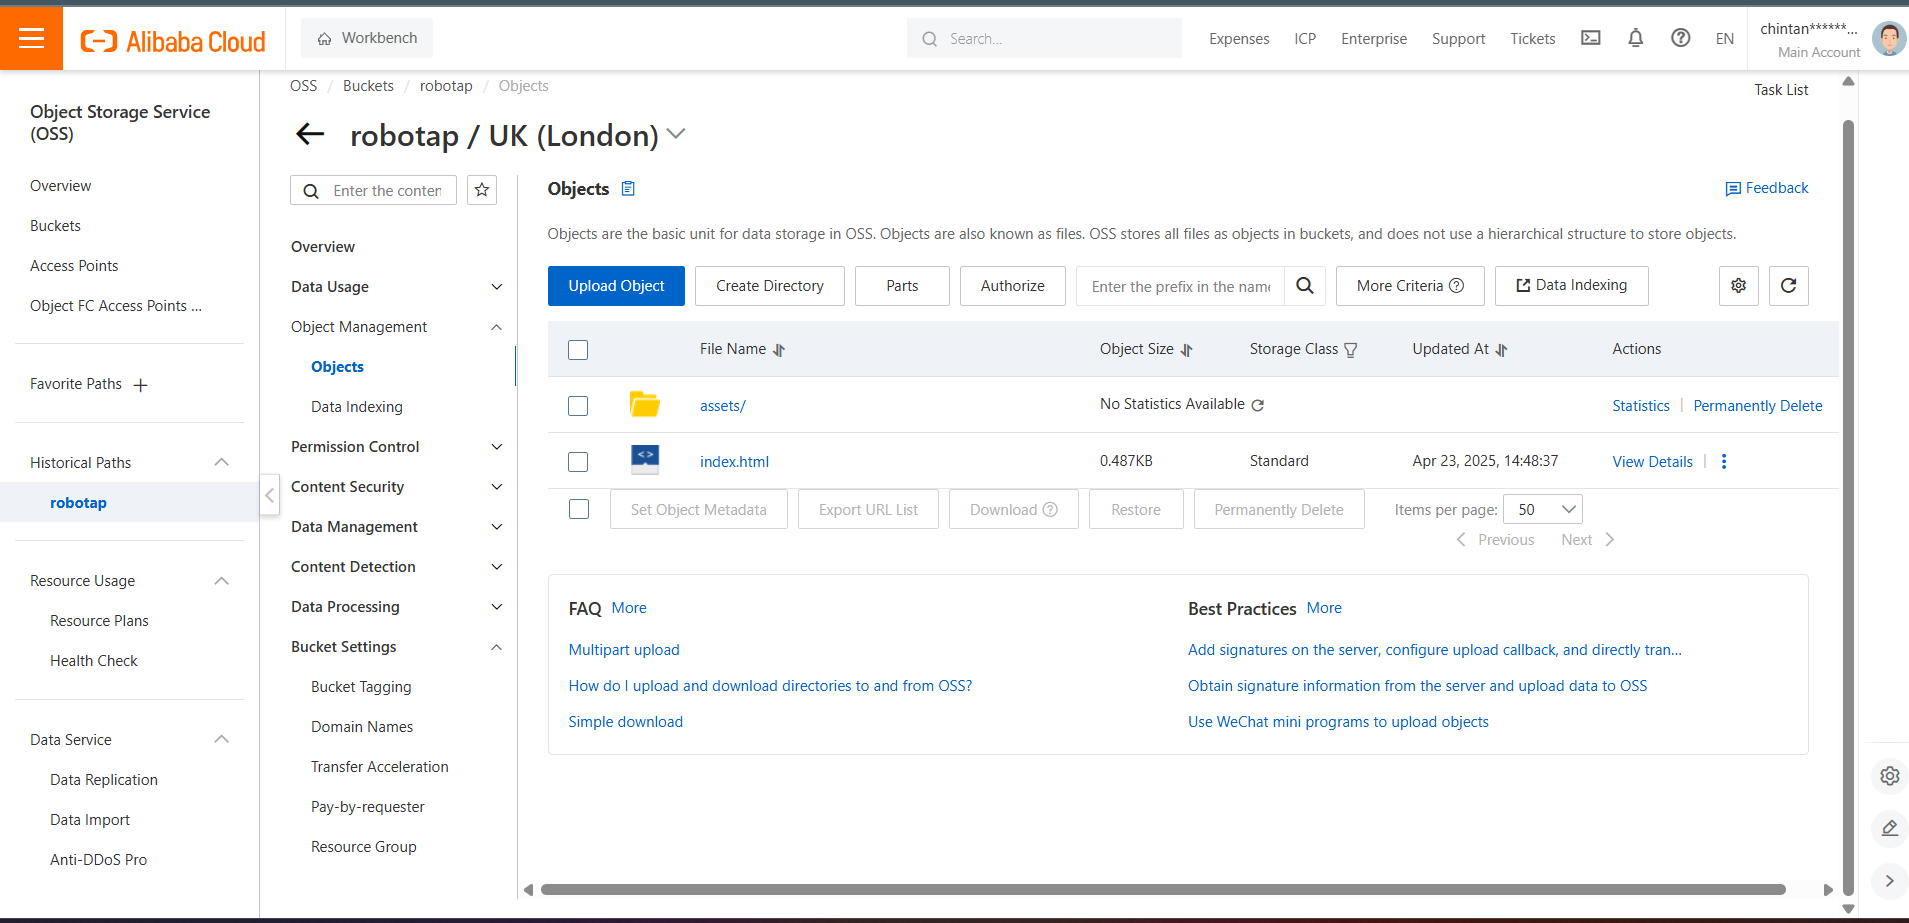
Task: Open more actions for index.html
Action: 1723,461
